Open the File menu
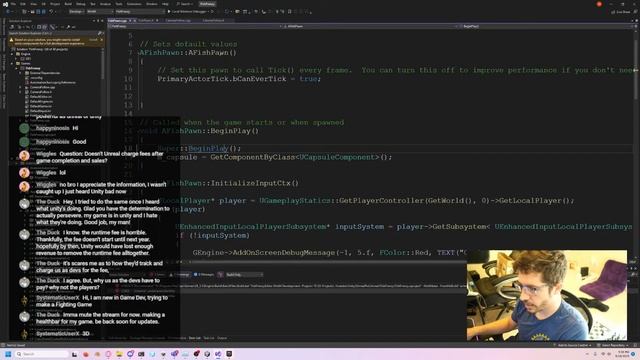Image resolution: width=640 pixels, height=360 pixels. [x=13, y=4]
